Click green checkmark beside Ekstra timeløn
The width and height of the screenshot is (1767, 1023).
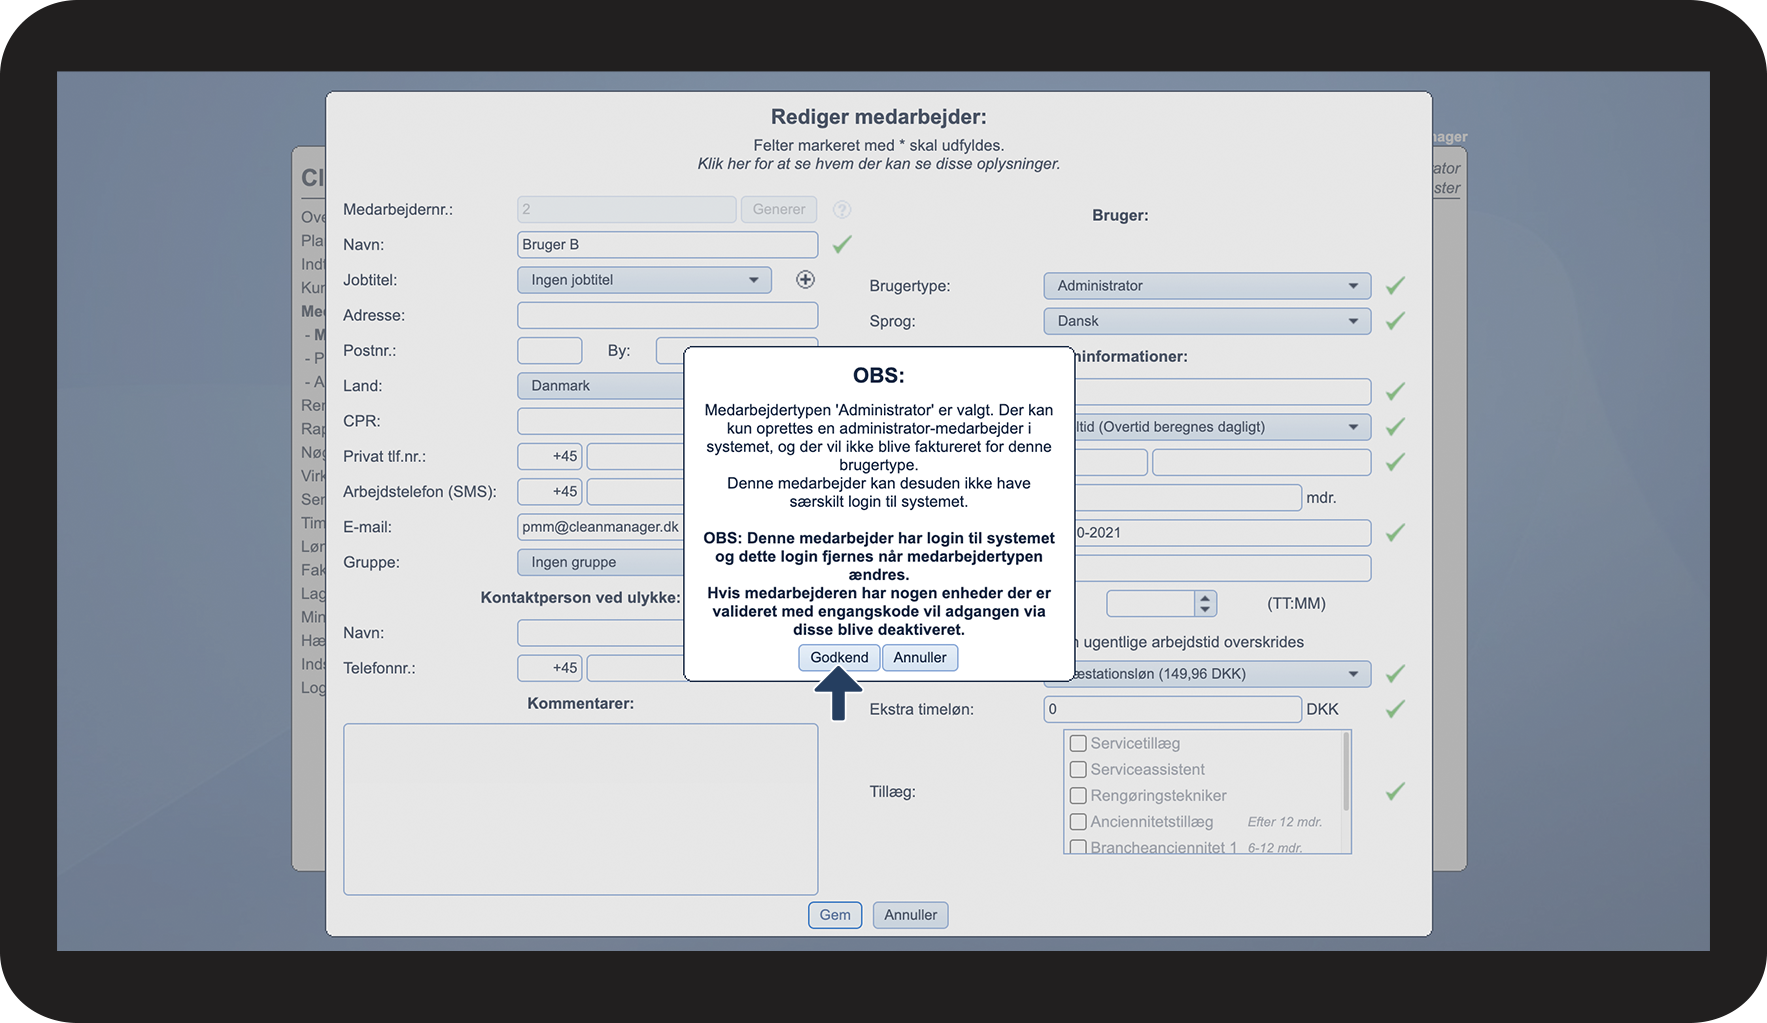[x=1395, y=709]
